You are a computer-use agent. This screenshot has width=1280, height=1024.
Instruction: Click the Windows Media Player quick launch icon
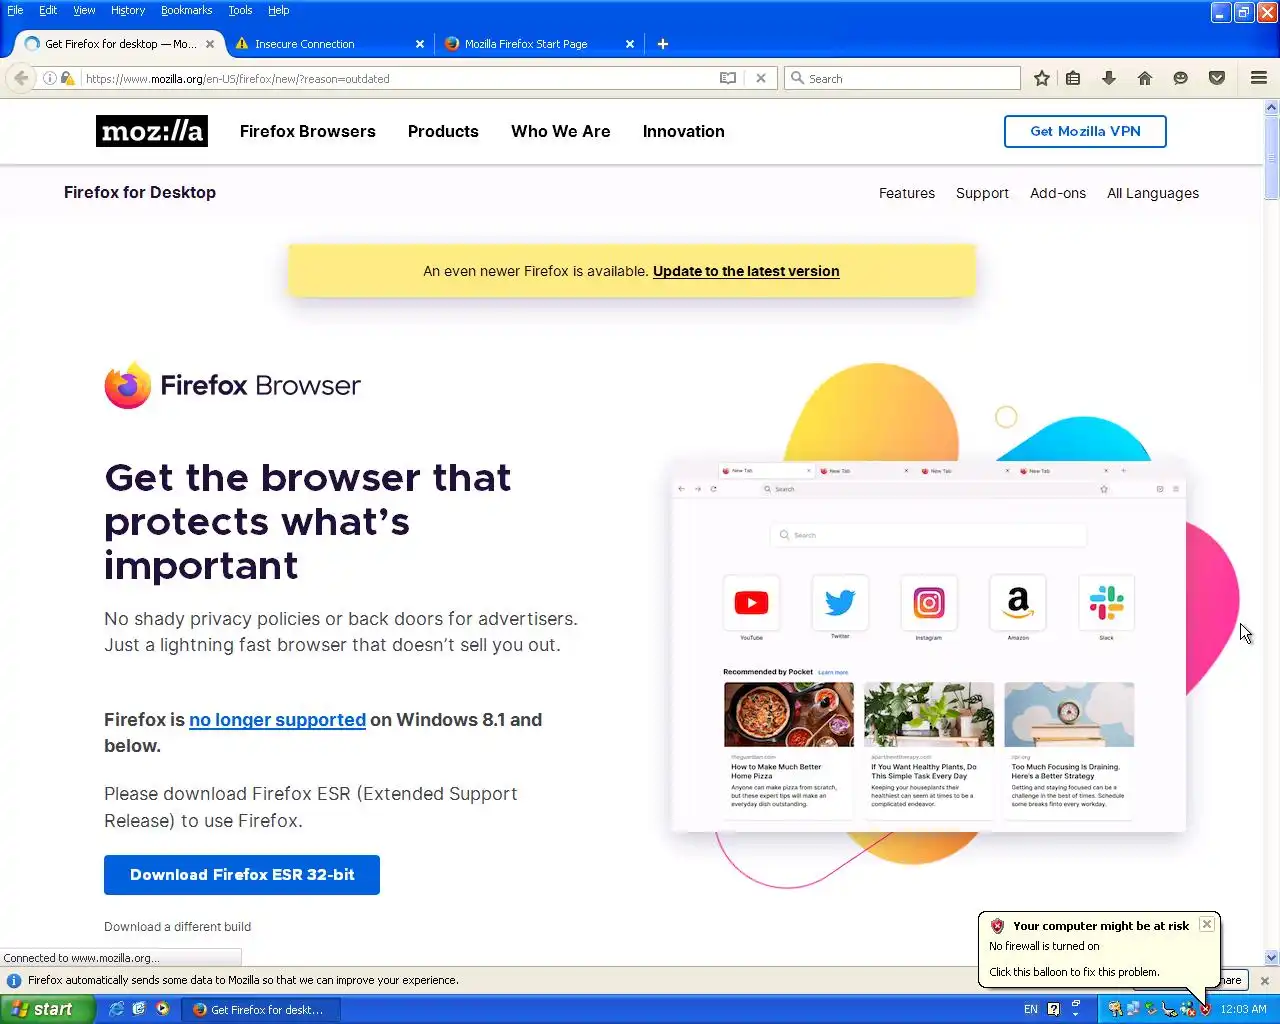click(162, 1009)
